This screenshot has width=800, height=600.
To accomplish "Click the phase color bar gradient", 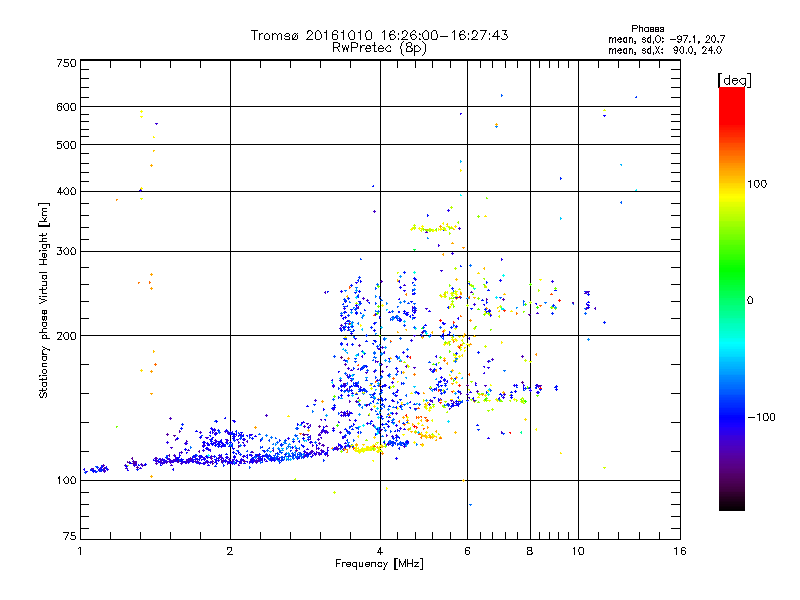I will 732,298.
